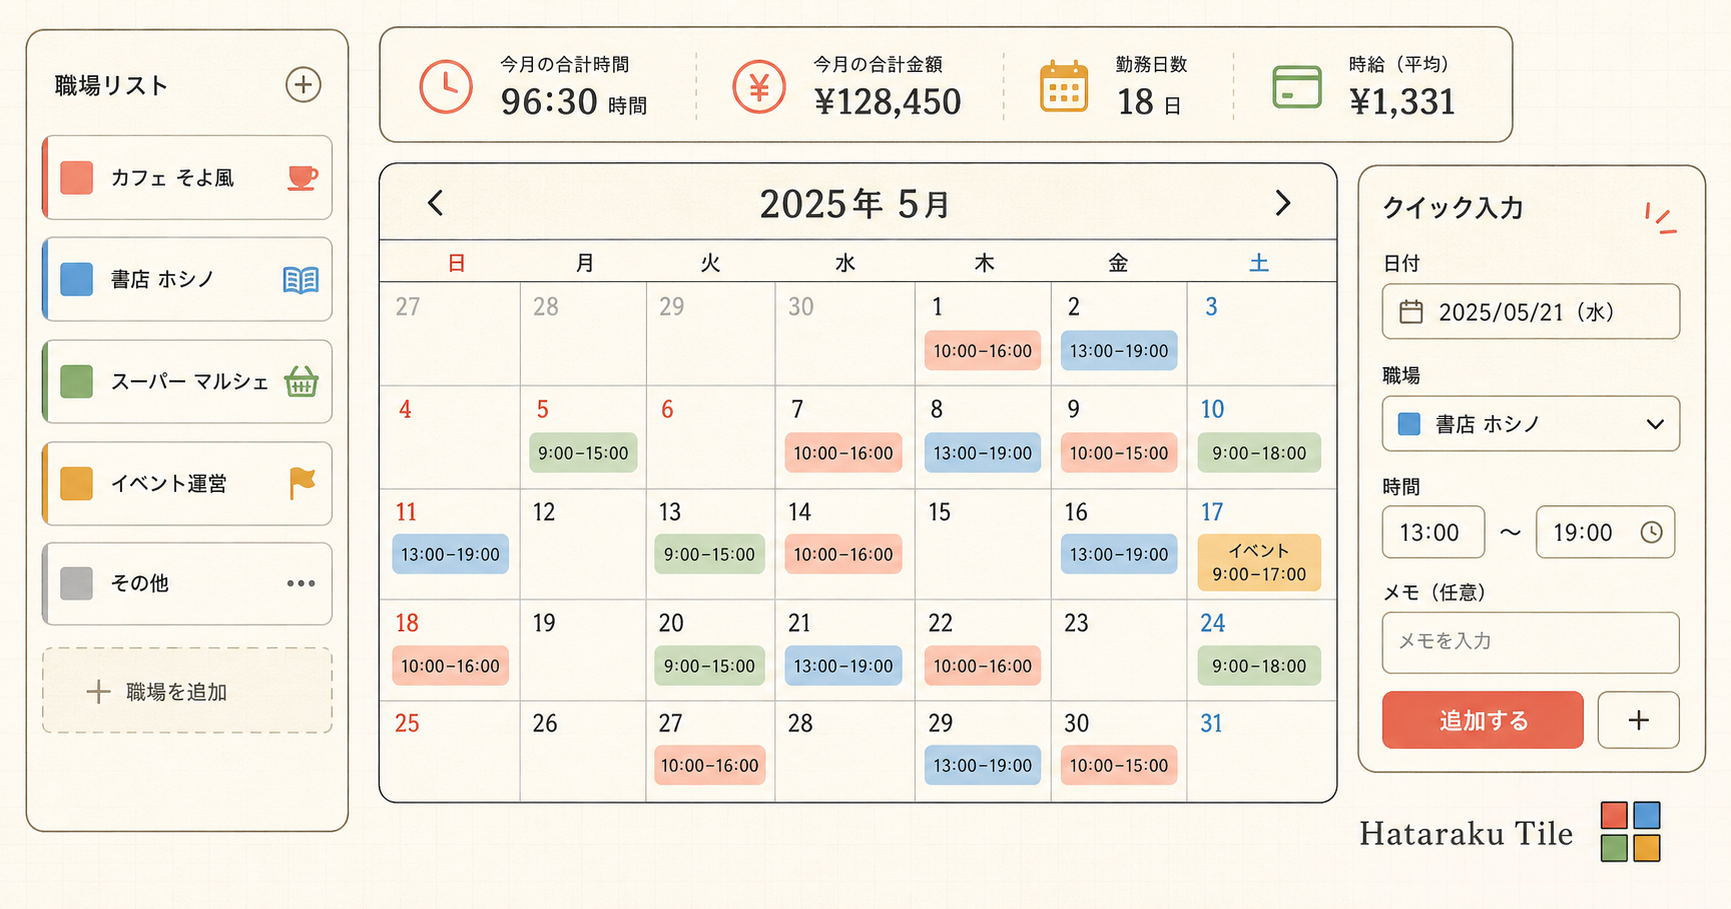1731x909 pixels.
Task: Click the dashed 職場を追加 button
Action: [187, 691]
